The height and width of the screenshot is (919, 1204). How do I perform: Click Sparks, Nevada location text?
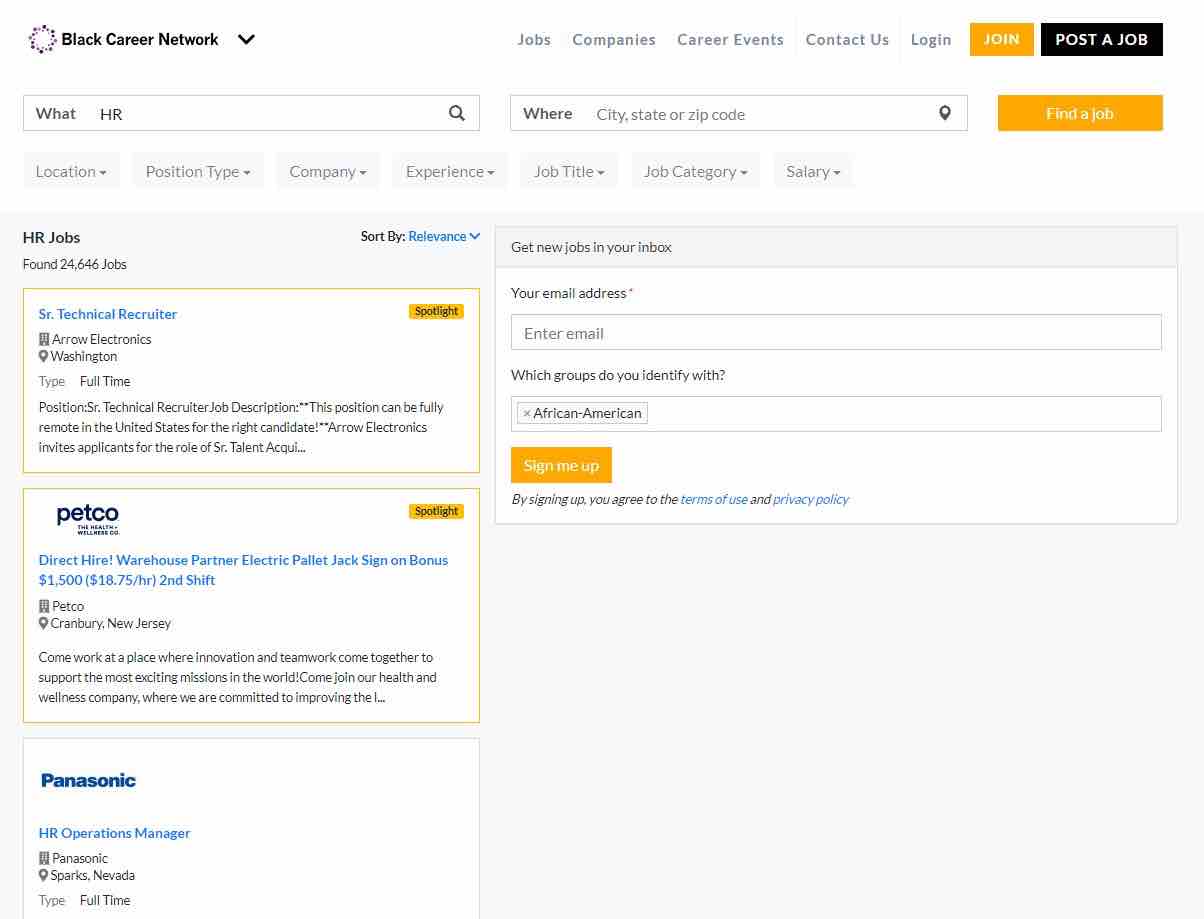[93, 875]
